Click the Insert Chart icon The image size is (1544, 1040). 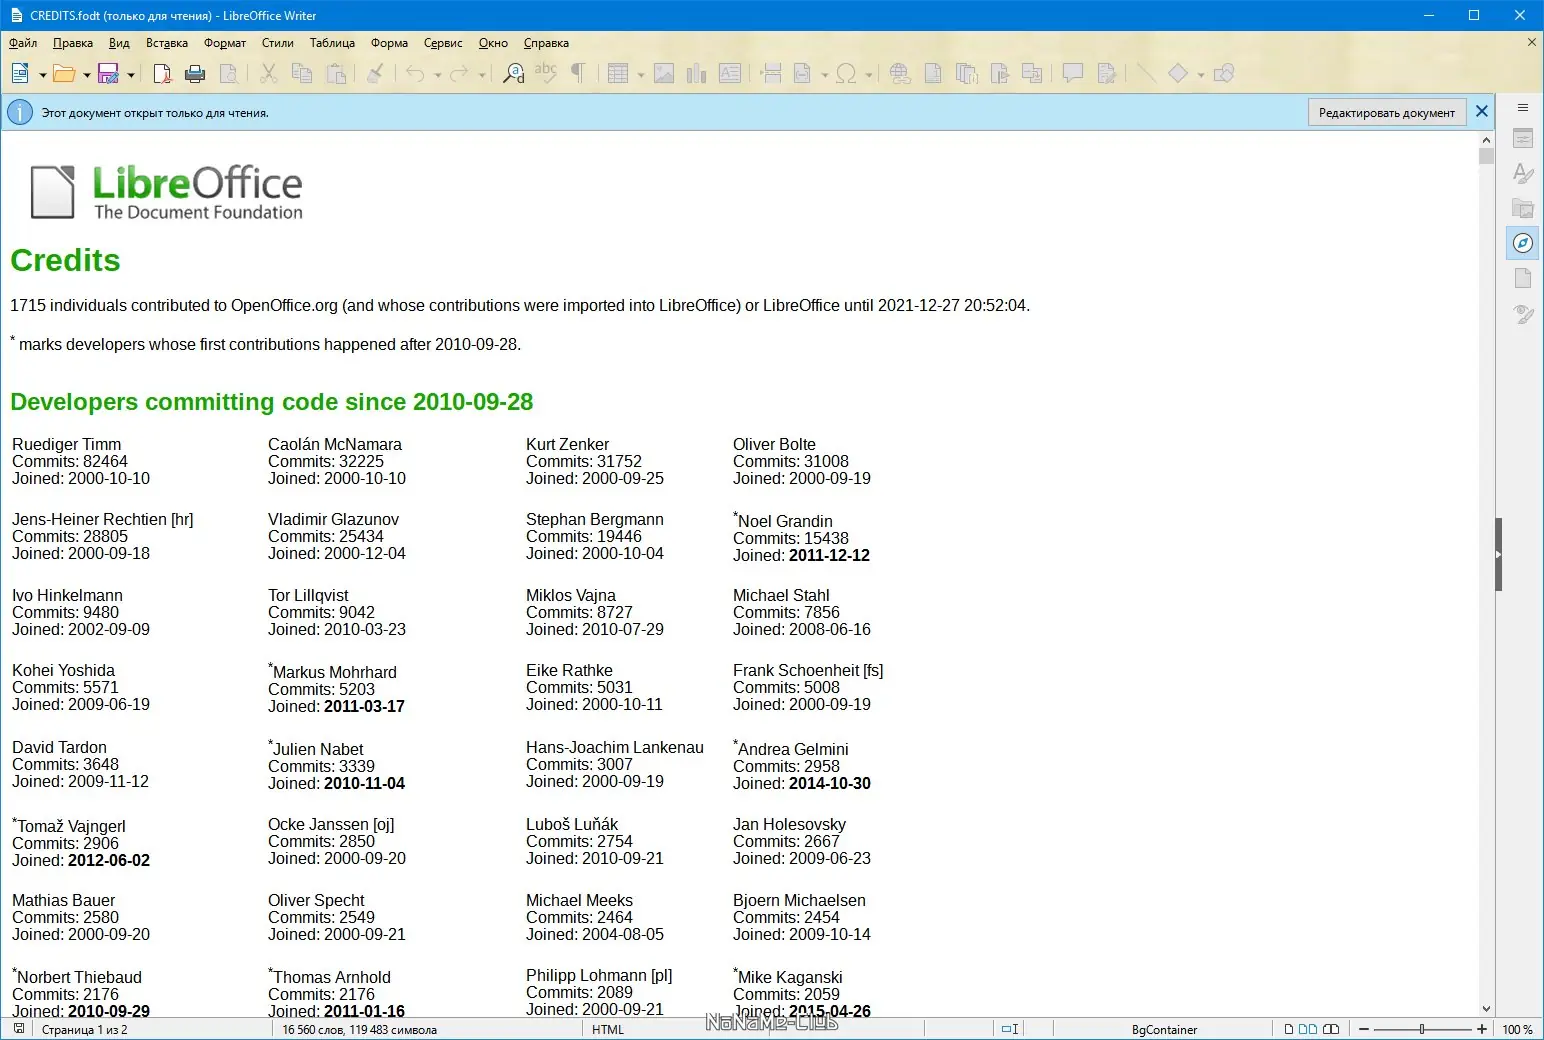697,73
